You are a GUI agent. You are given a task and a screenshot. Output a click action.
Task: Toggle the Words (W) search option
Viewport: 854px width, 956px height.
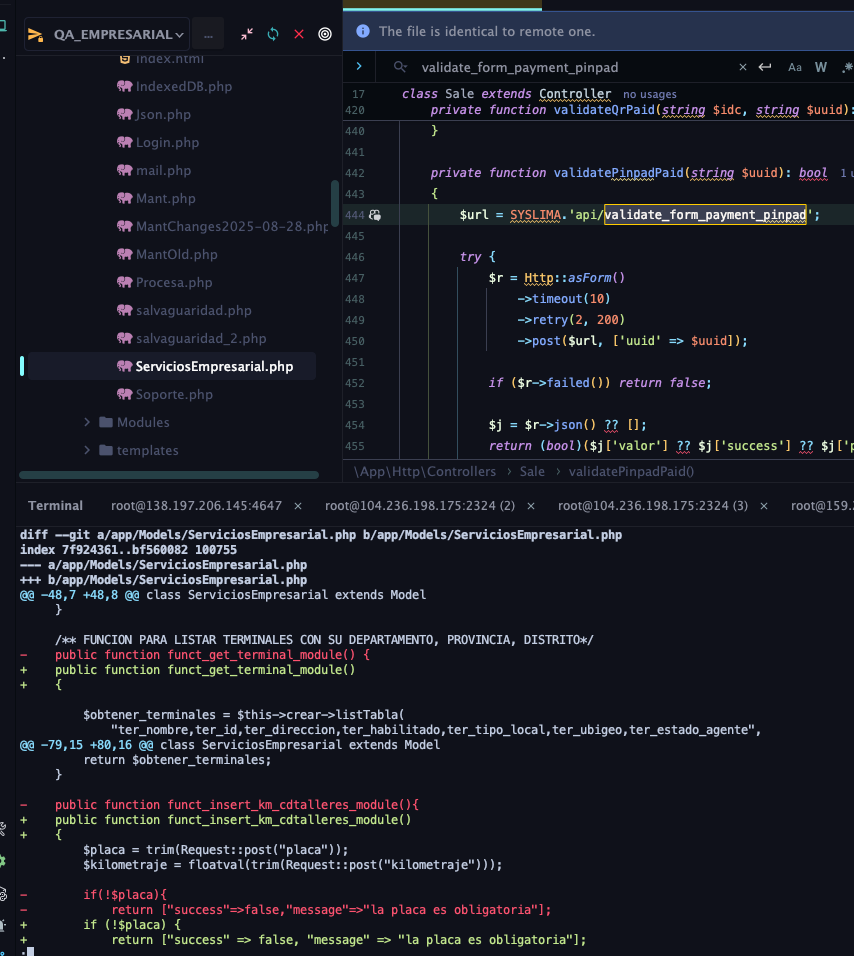tap(820, 67)
